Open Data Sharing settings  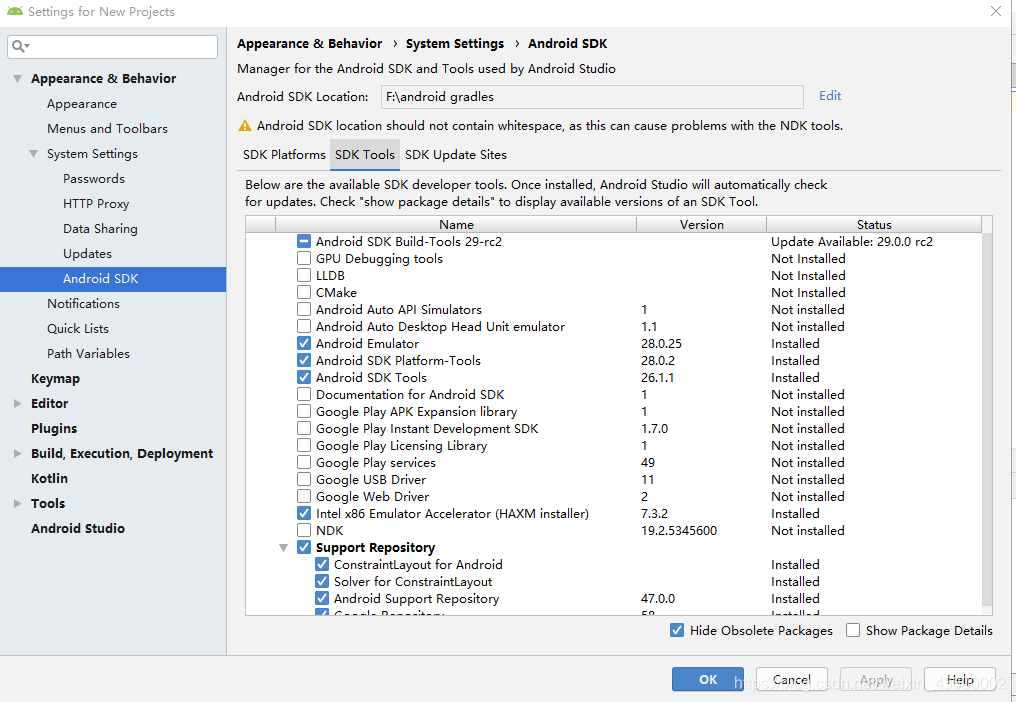tap(100, 229)
